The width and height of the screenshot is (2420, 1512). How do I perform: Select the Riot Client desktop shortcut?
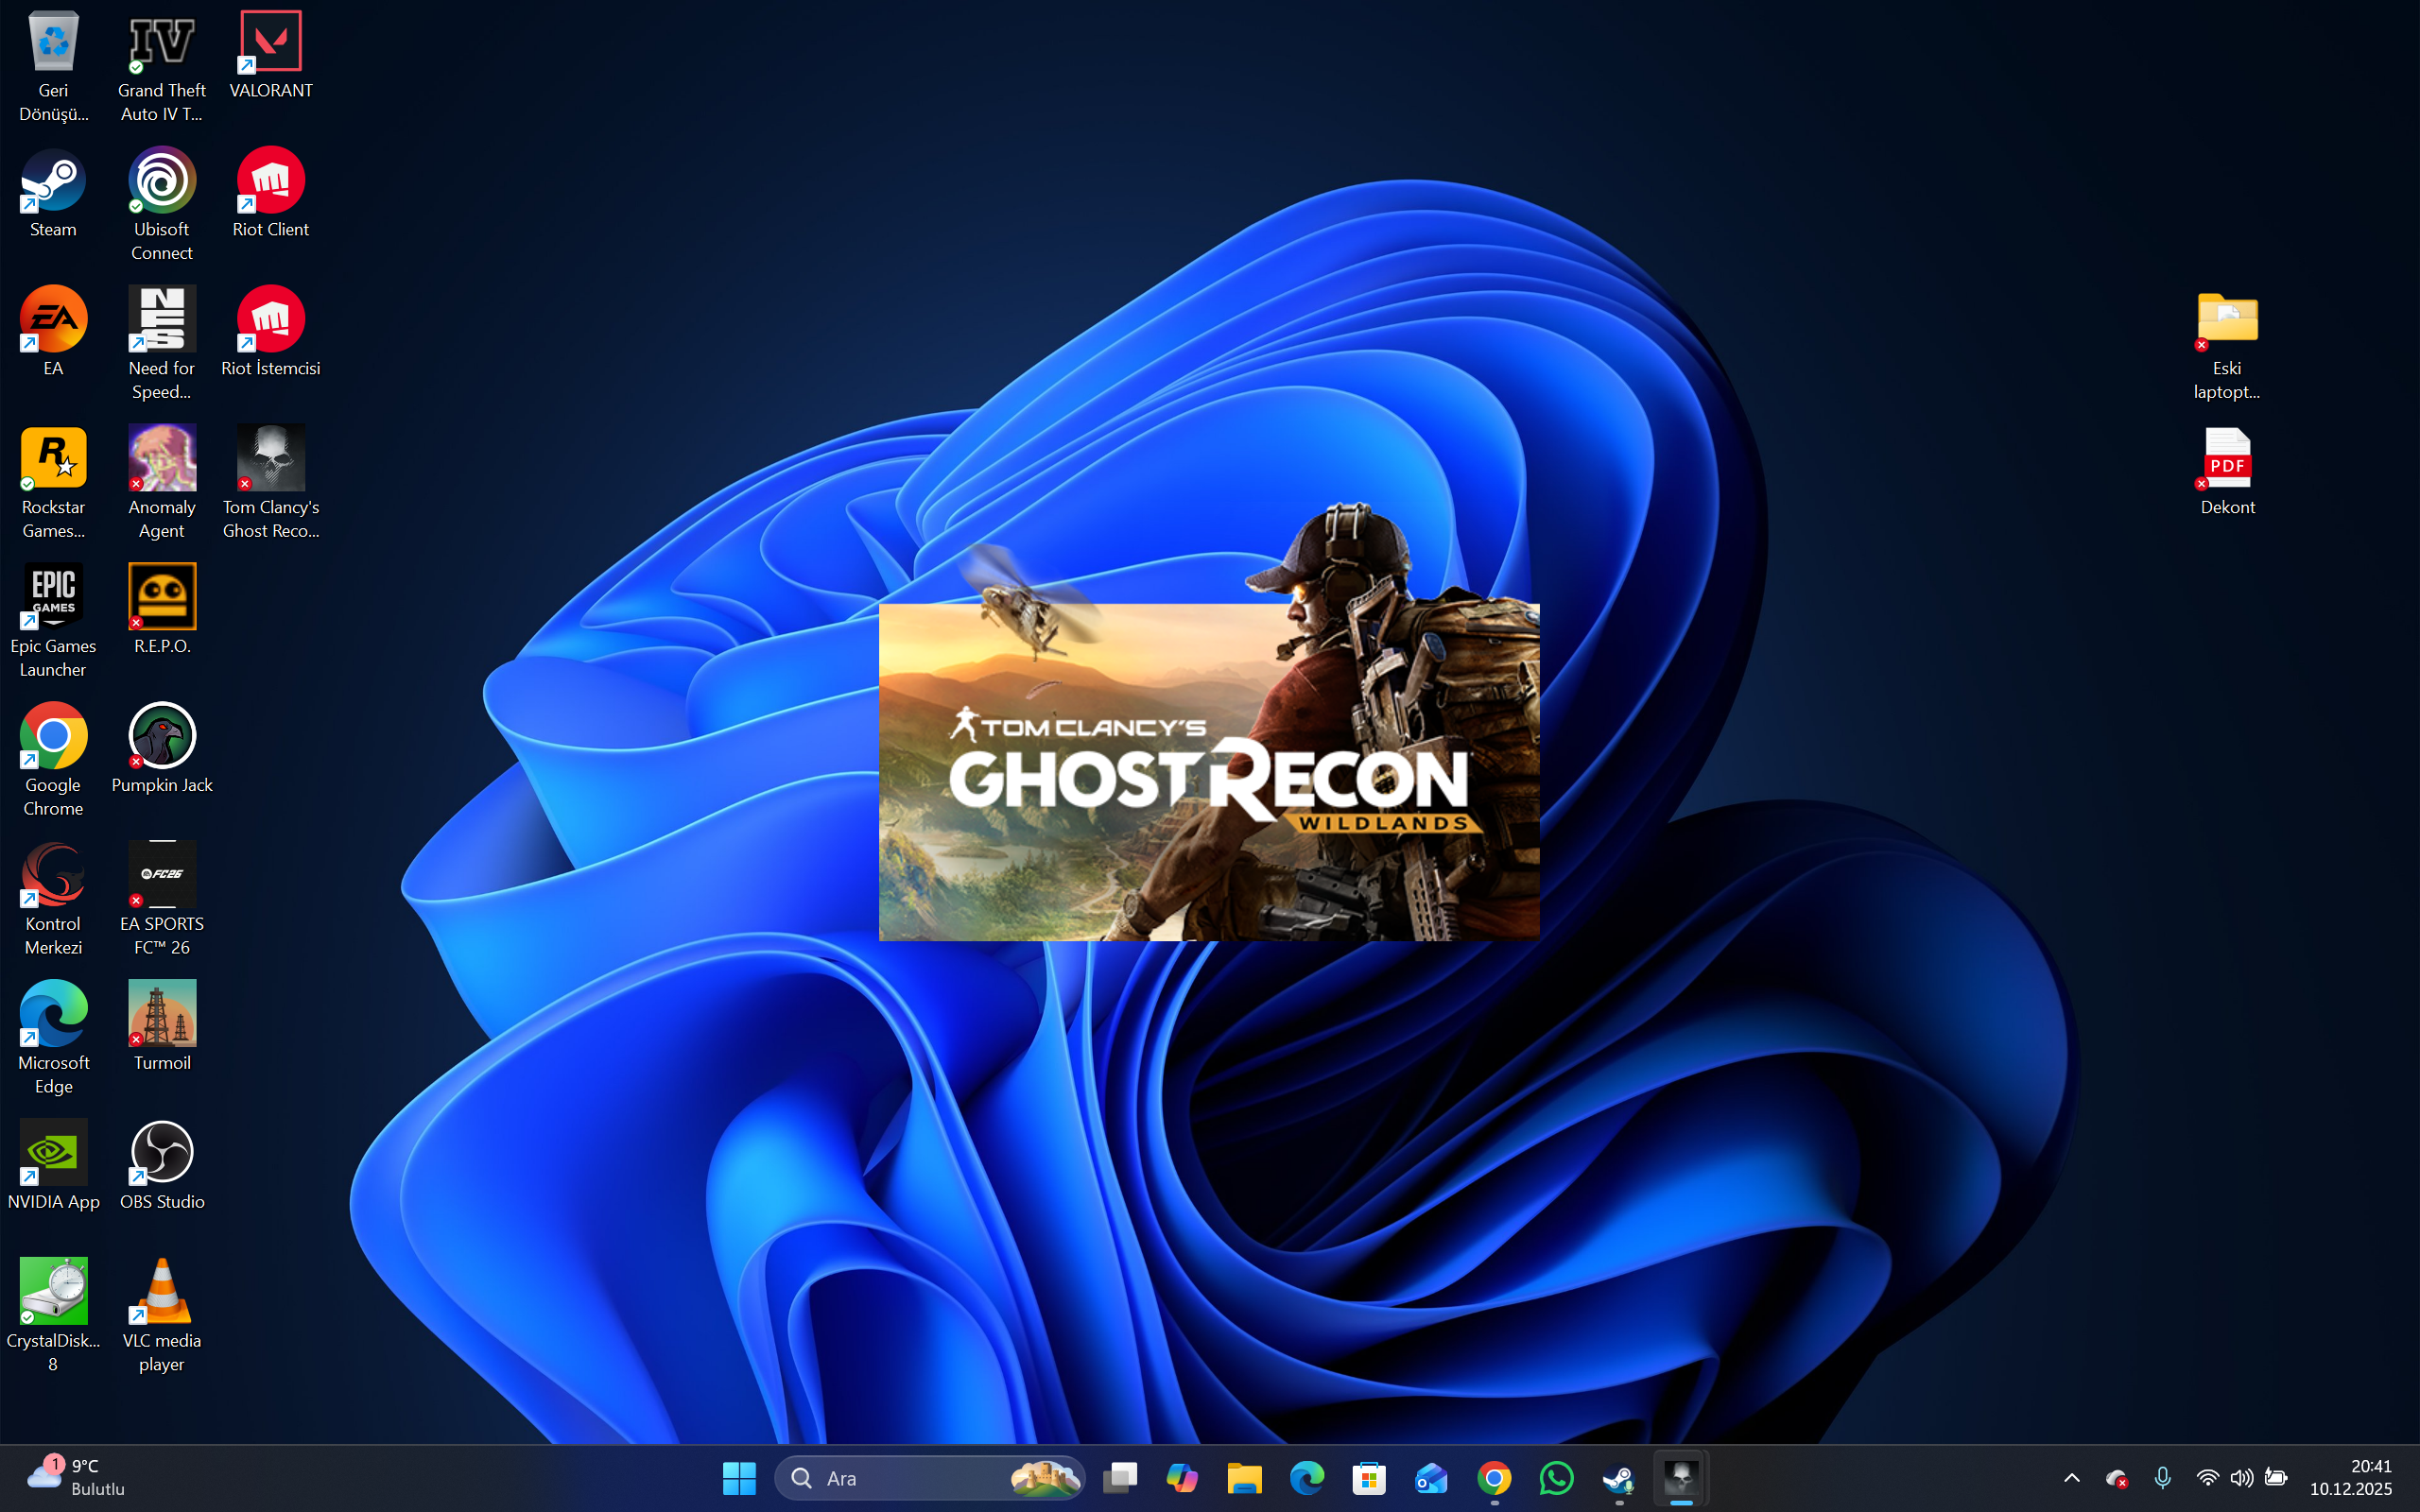(270, 194)
